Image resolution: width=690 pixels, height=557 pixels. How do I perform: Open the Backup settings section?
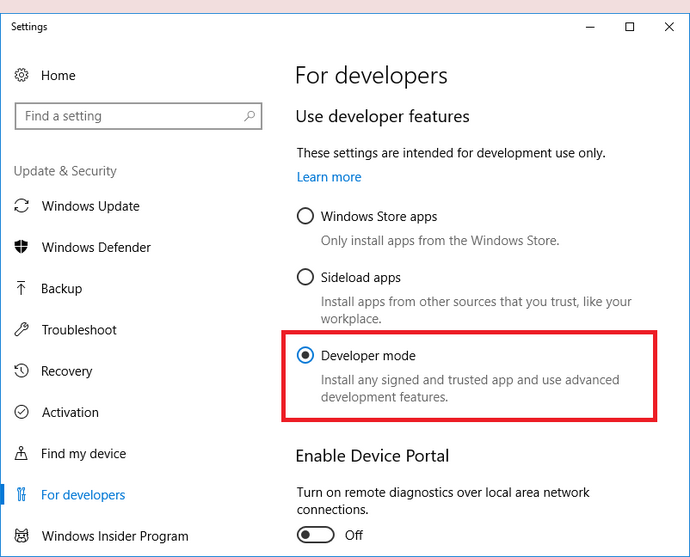click(x=62, y=288)
